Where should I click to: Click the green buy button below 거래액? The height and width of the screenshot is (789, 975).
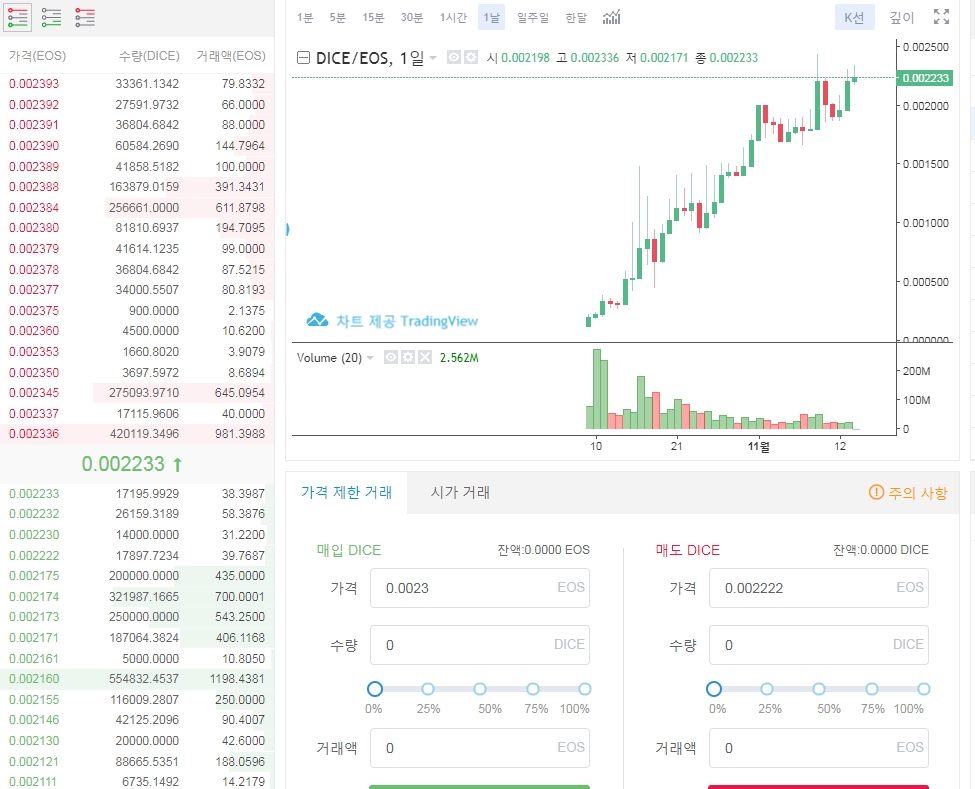[479, 787]
